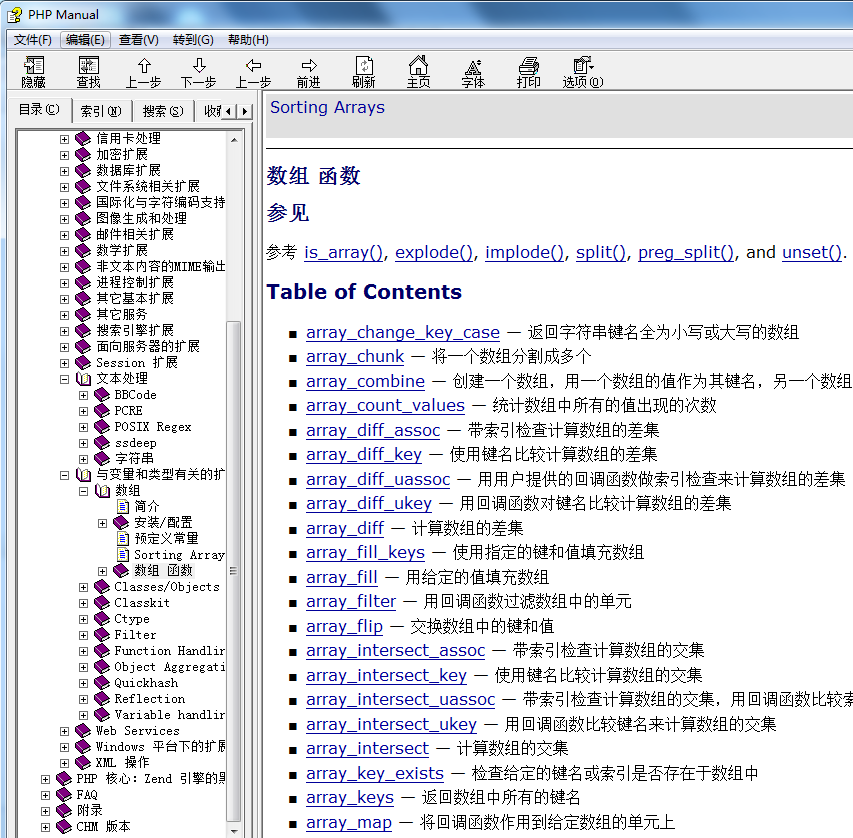
Task: Open the array_diff_uassoc link
Action: 378,479
